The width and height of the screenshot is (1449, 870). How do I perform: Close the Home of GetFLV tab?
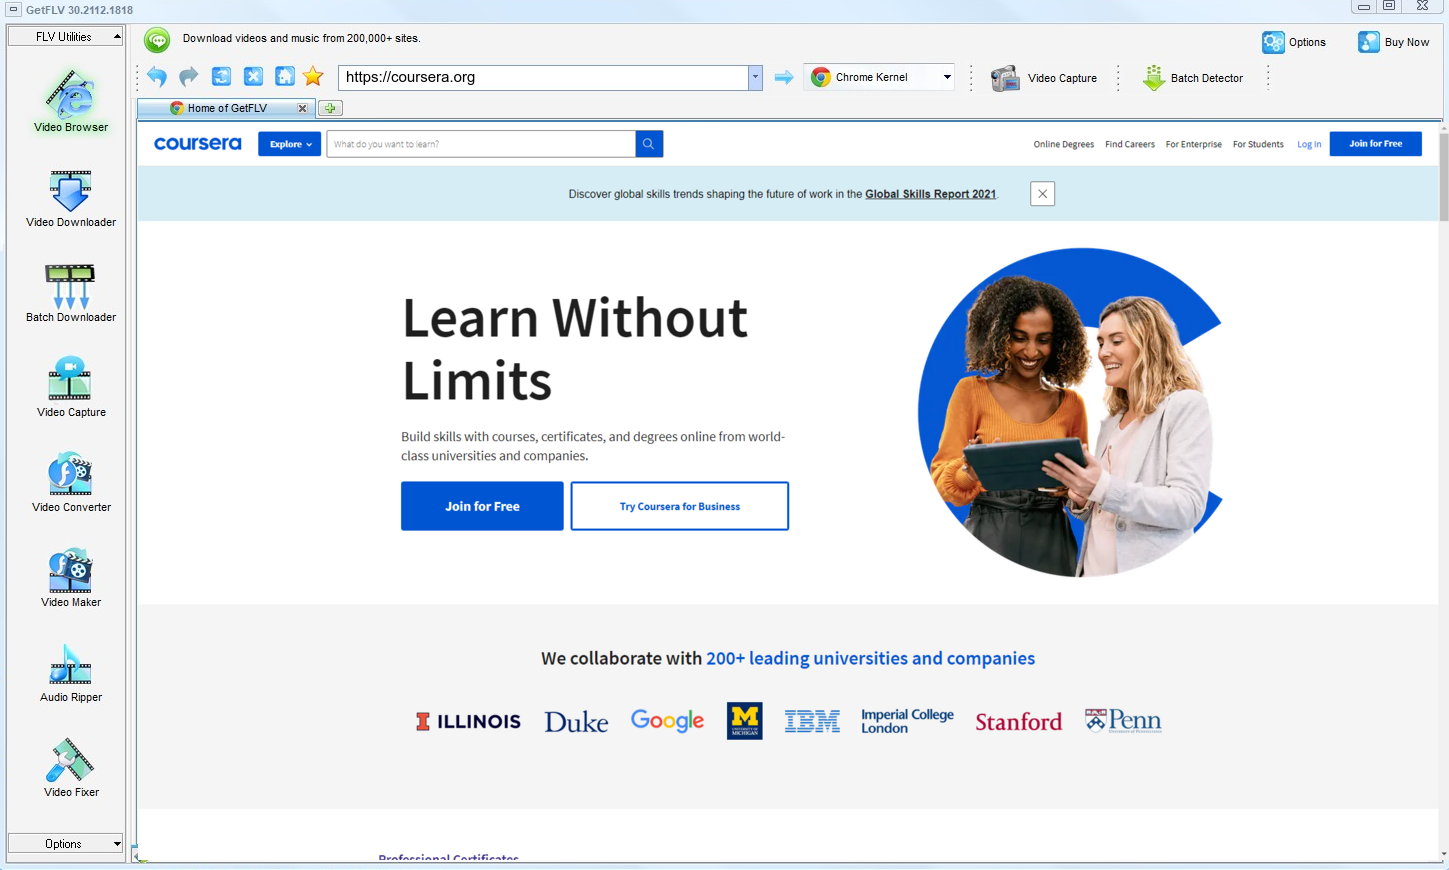(x=302, y=108)
